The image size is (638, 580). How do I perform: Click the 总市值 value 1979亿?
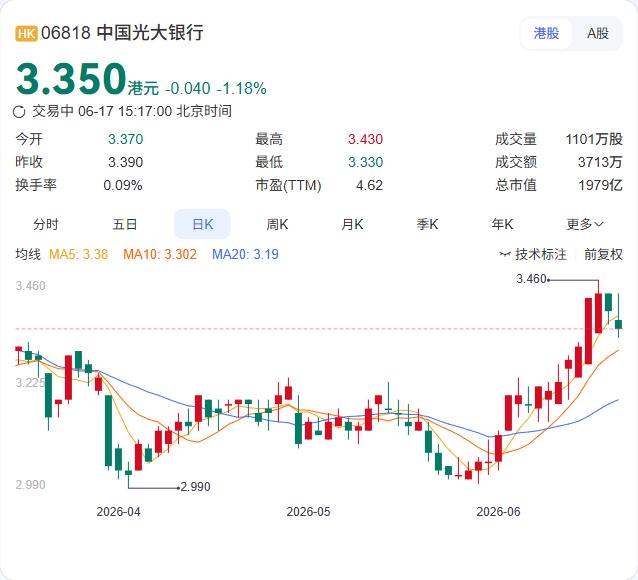tap(600, 185)
